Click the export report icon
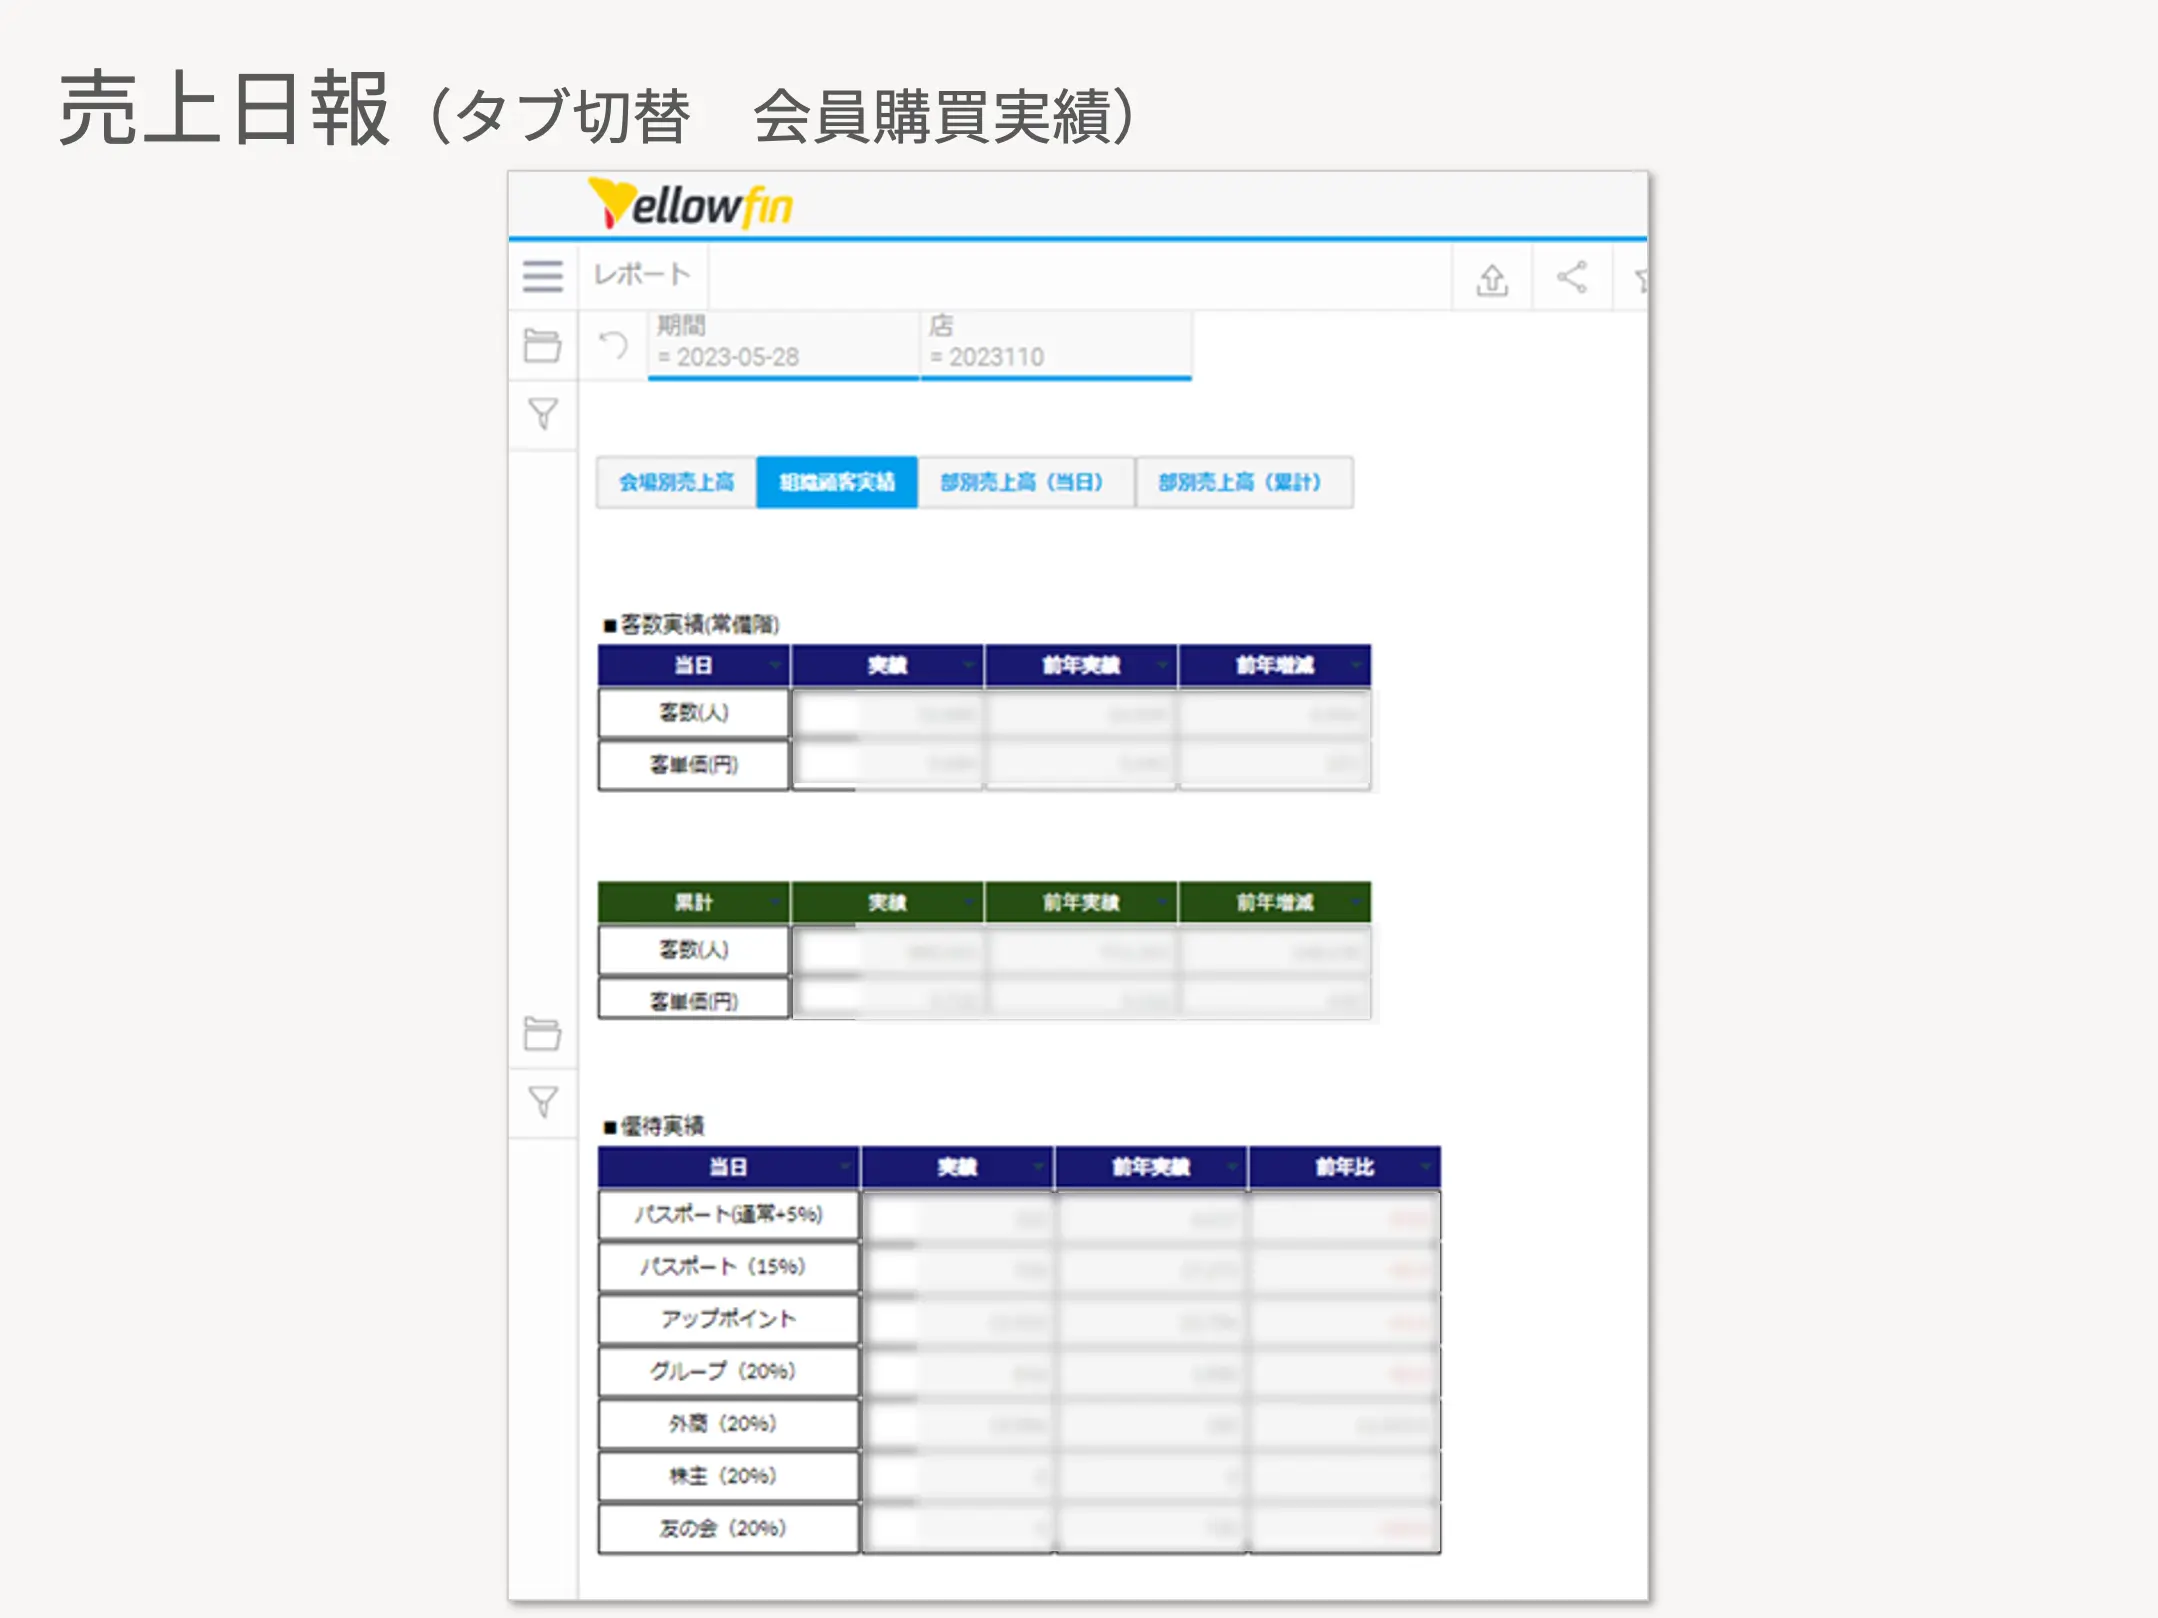 (x=1491, y=281)
